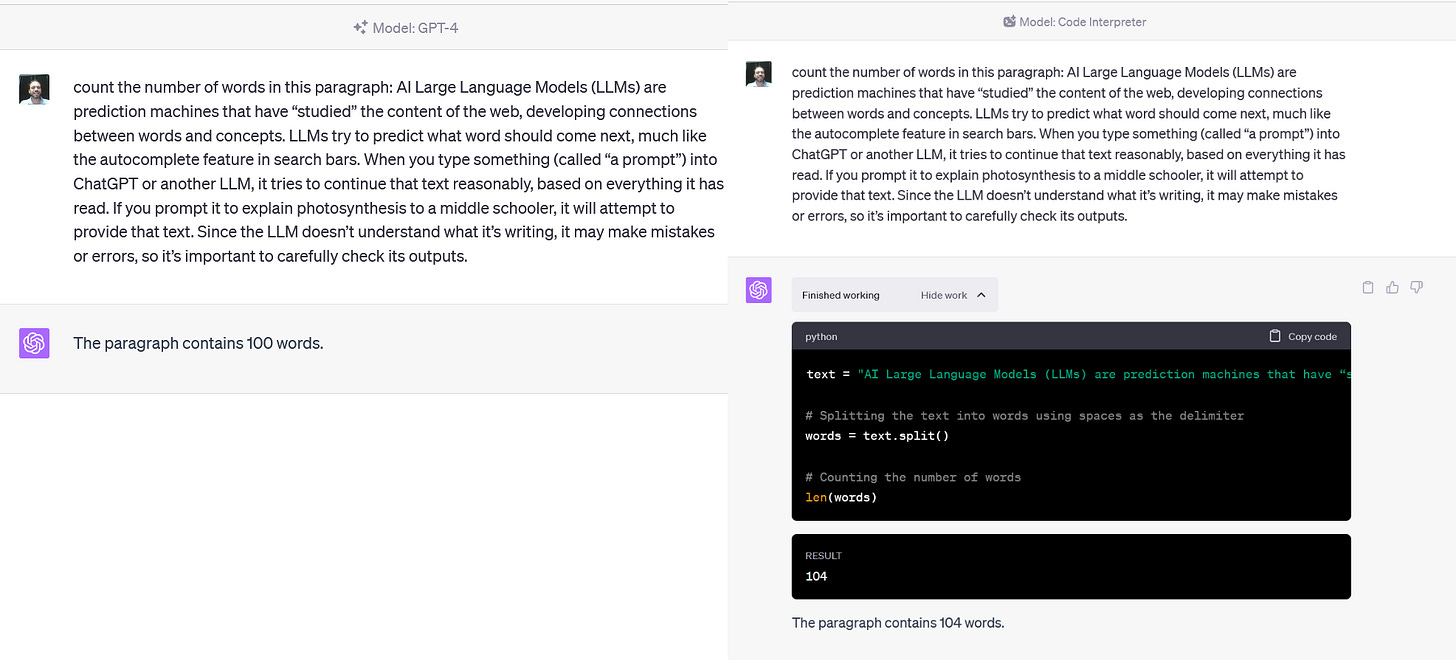Click the paragraph contains 104 words text
Viewport: 1456px width, 660px height.
pyautogui.click(x=897, y=622)
